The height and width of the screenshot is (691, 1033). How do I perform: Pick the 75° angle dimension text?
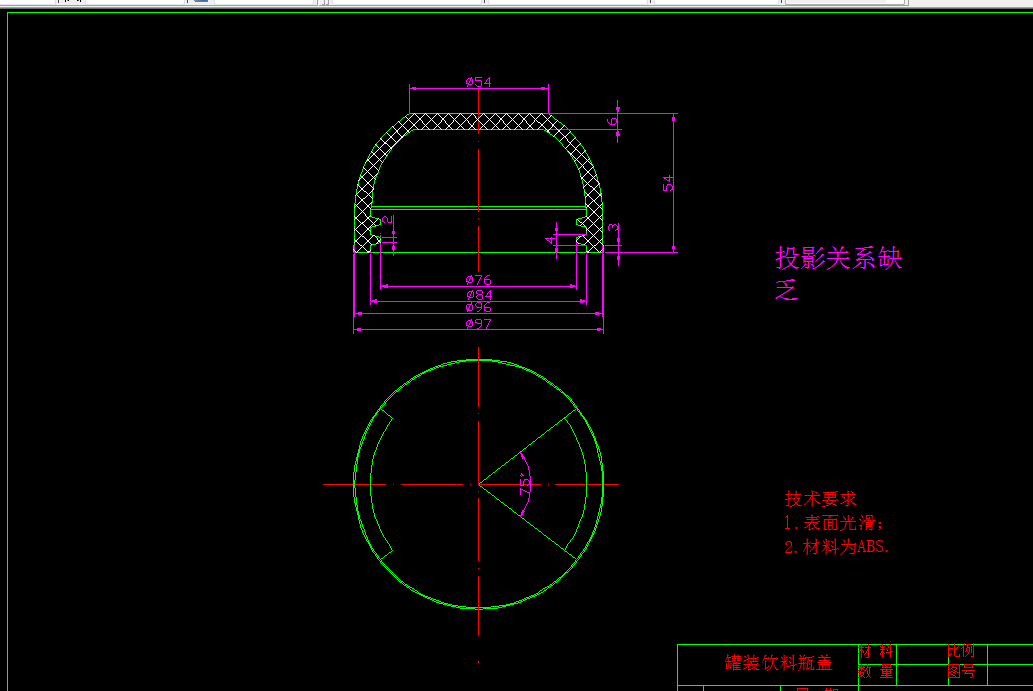click(524, 484)
